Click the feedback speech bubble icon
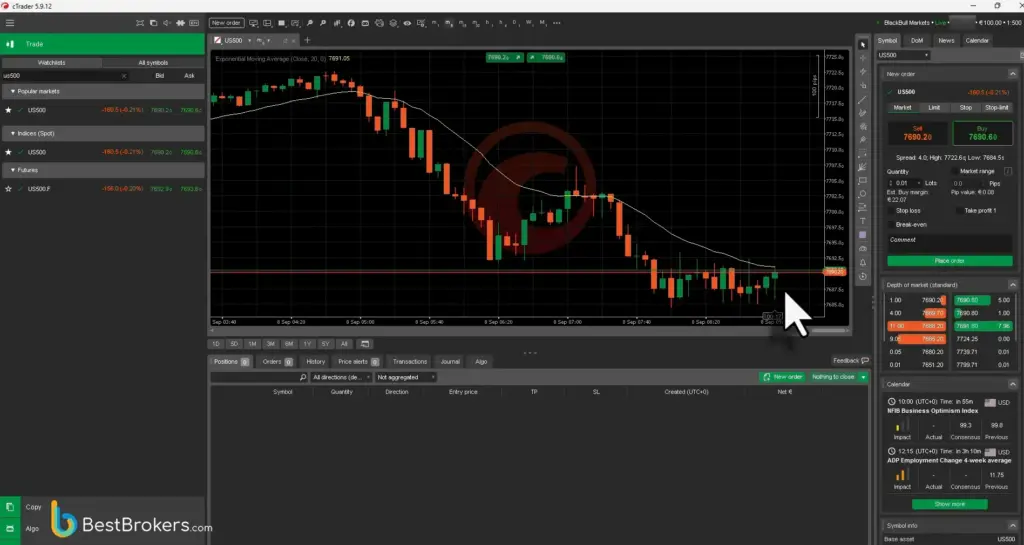Viewport: 1024px width, 545px height. (x=865, y=360)
